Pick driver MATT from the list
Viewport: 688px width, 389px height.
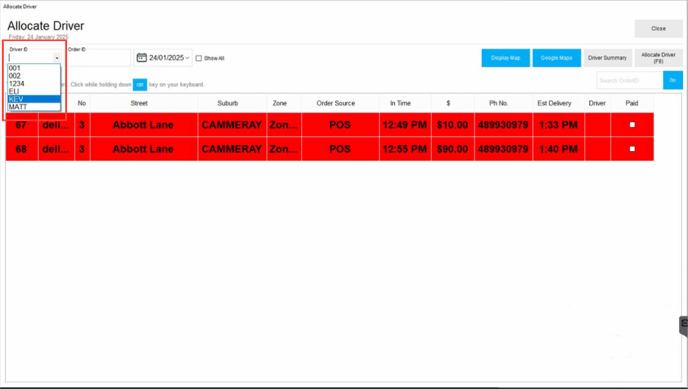pyautogui.click(x=34, y=107)
